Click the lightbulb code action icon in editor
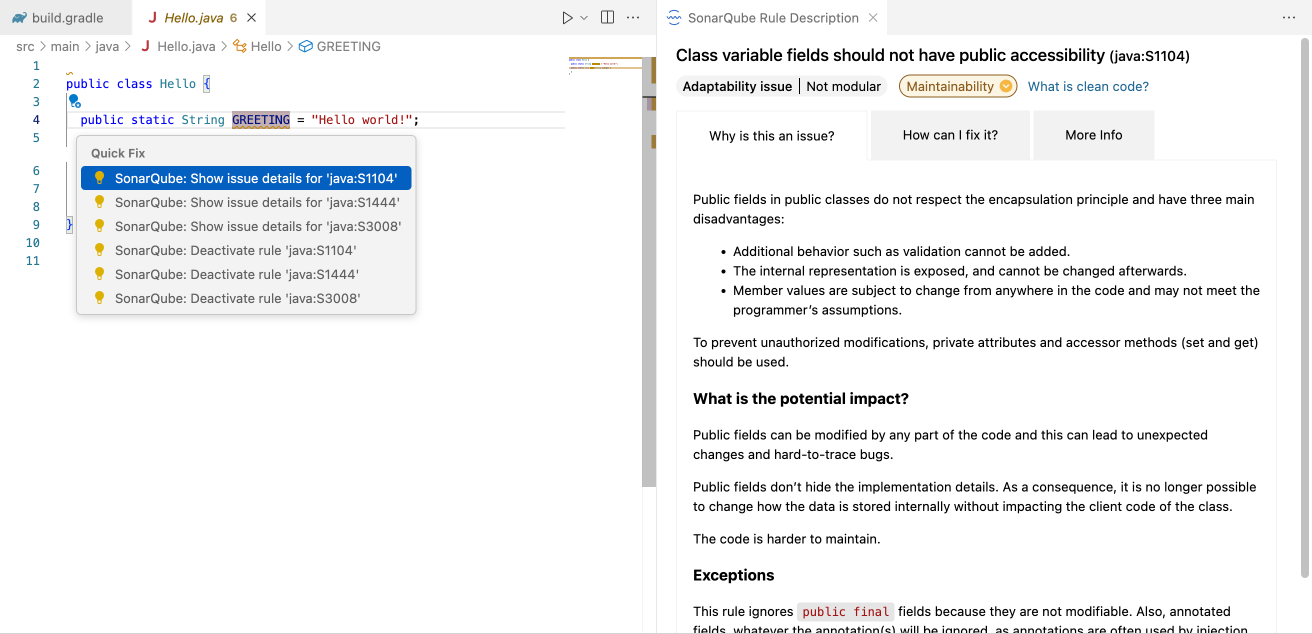 (x=73, y=101)
